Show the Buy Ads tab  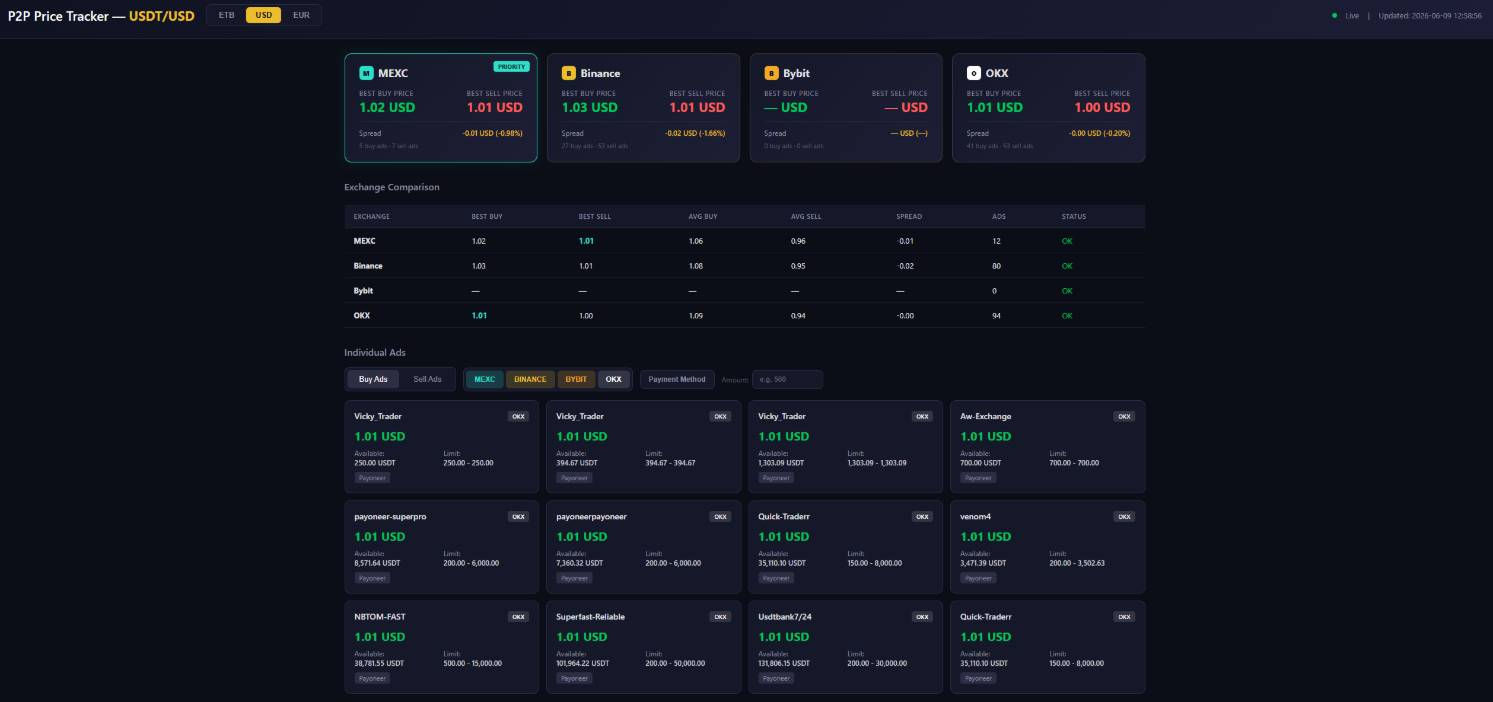click(373, 379)
